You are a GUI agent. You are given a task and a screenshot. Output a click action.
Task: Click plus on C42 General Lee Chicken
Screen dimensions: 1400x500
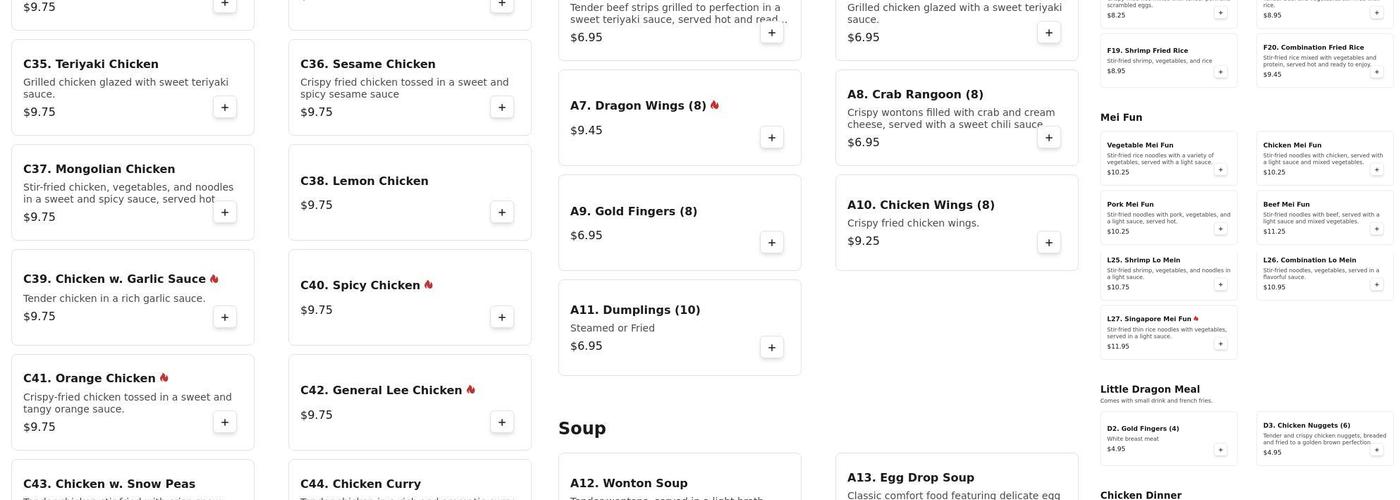point(502,423)
